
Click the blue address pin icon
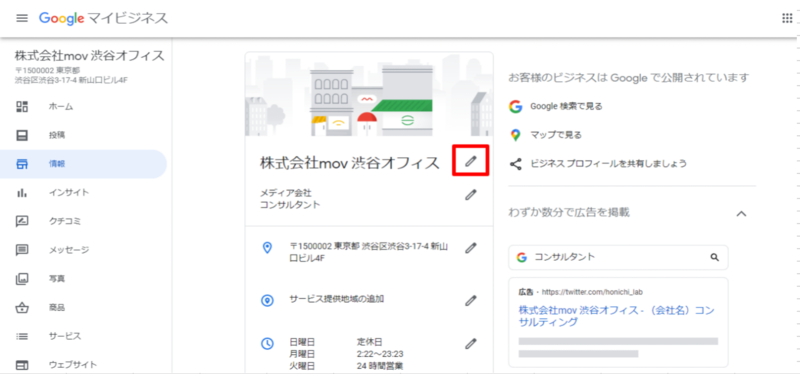coord(267,248)
